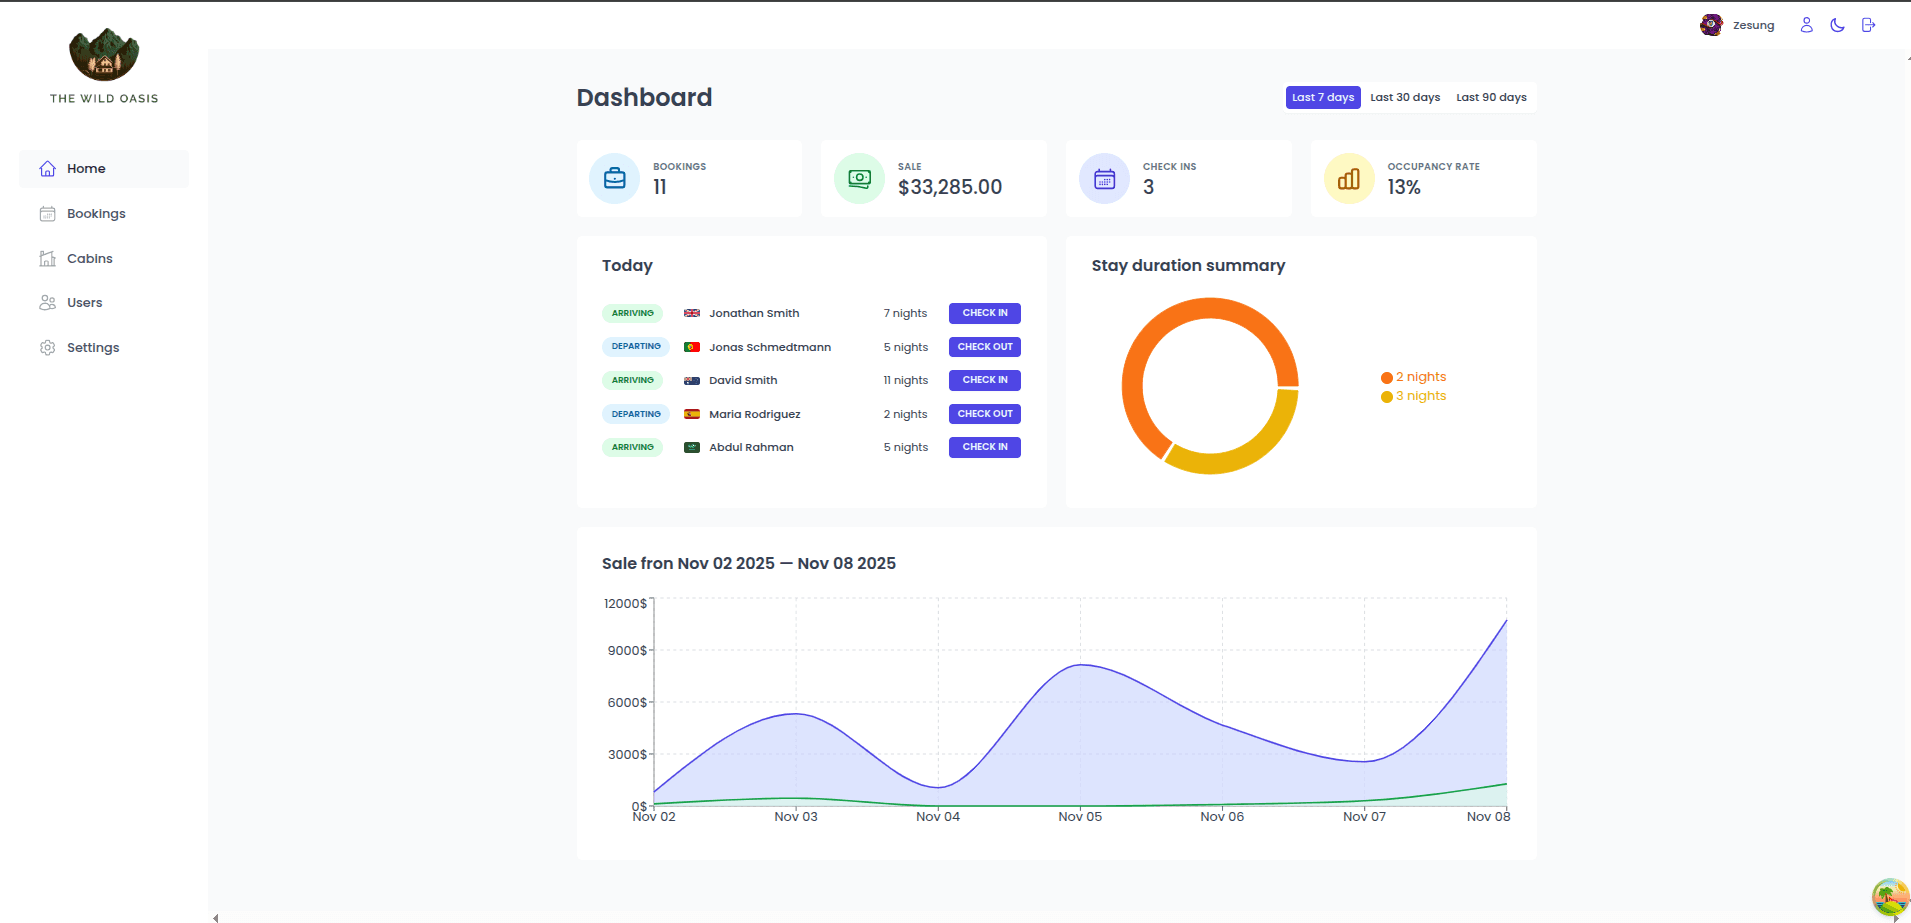The height and width of the screenshot is (923, 1911).
Task: Click the Zesung avatar picture
Action: click(x=1711, y=25)
